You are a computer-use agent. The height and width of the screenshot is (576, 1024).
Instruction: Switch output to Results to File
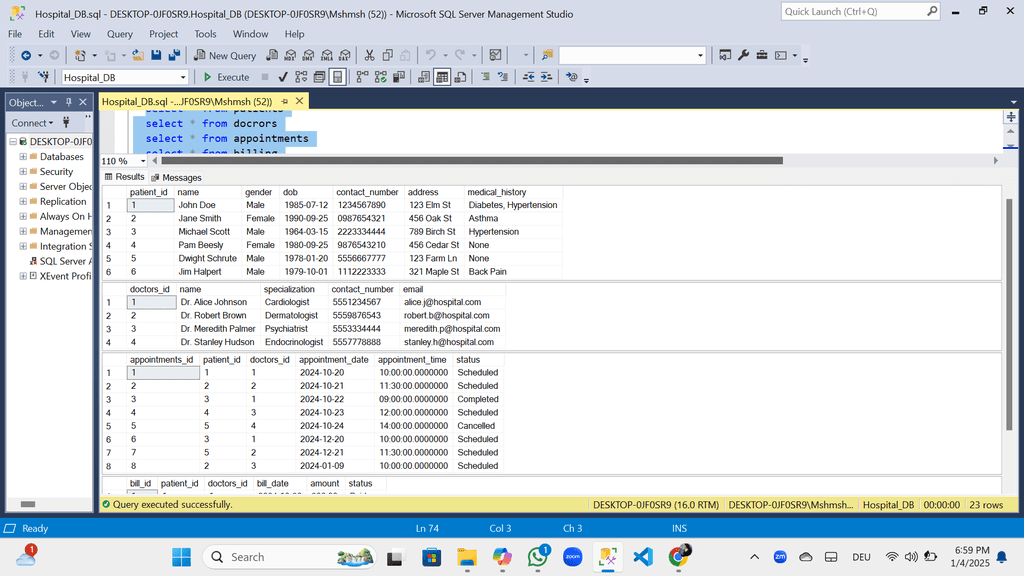click(460, 77)
